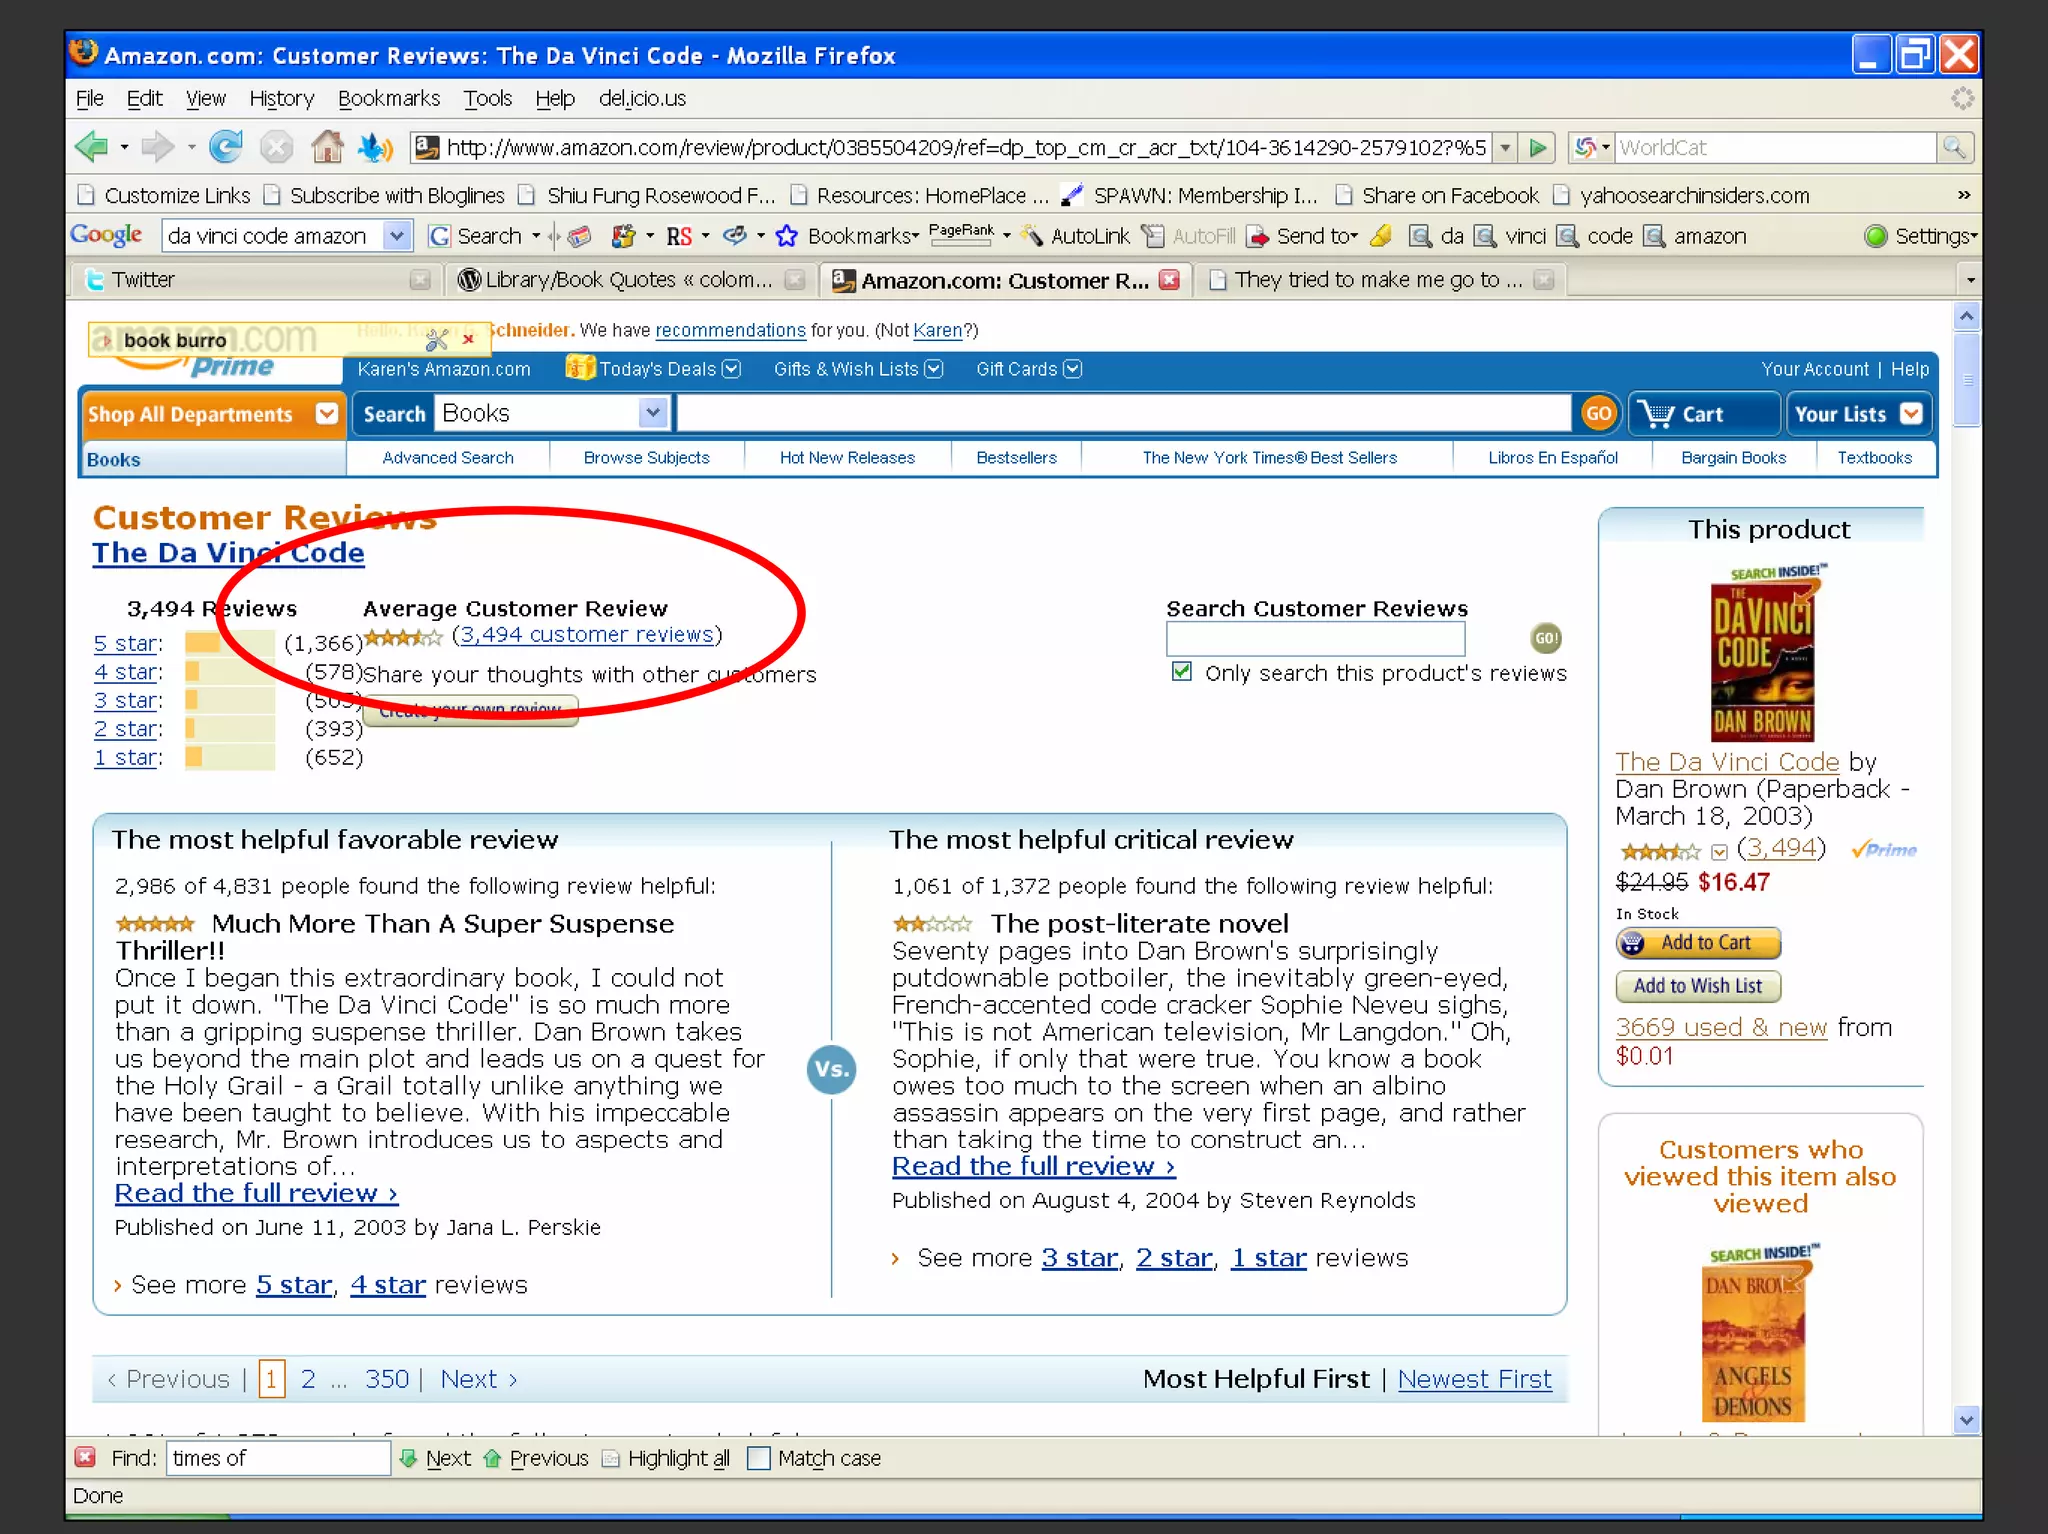Uncheck Only search this product's reviews
The height and width of the screenshot is (1534, 2048).
pyautogui.click(x=1182, y=672)
